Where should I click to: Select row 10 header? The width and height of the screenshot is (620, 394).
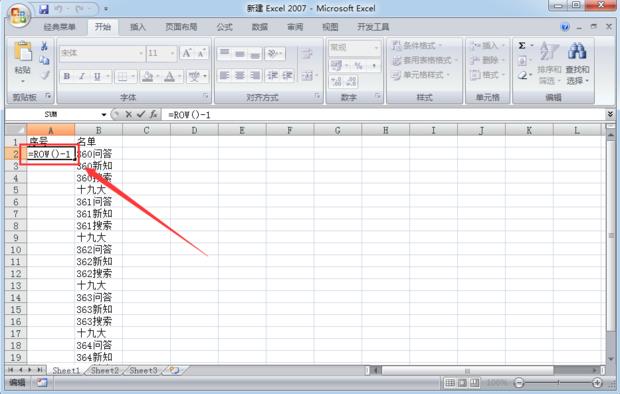(x=15, y=250)
